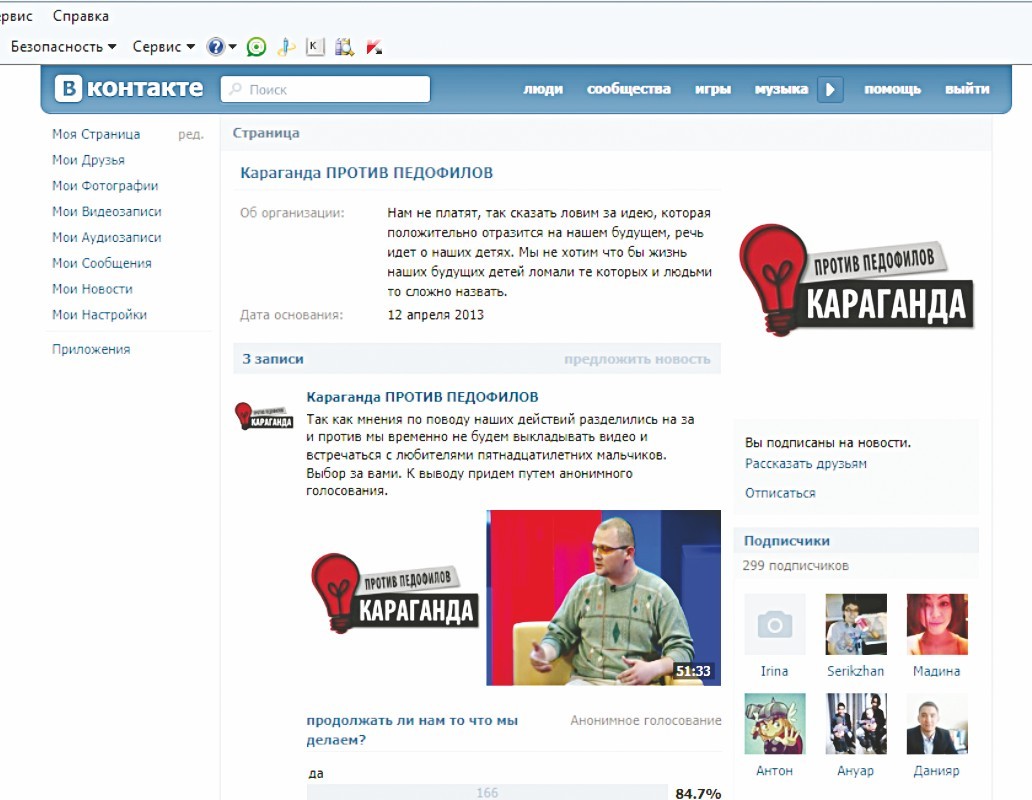This screenshot has height=800, width=1032.
Task: Play the 51:33 video thumbnail
Action: (603, 598)
